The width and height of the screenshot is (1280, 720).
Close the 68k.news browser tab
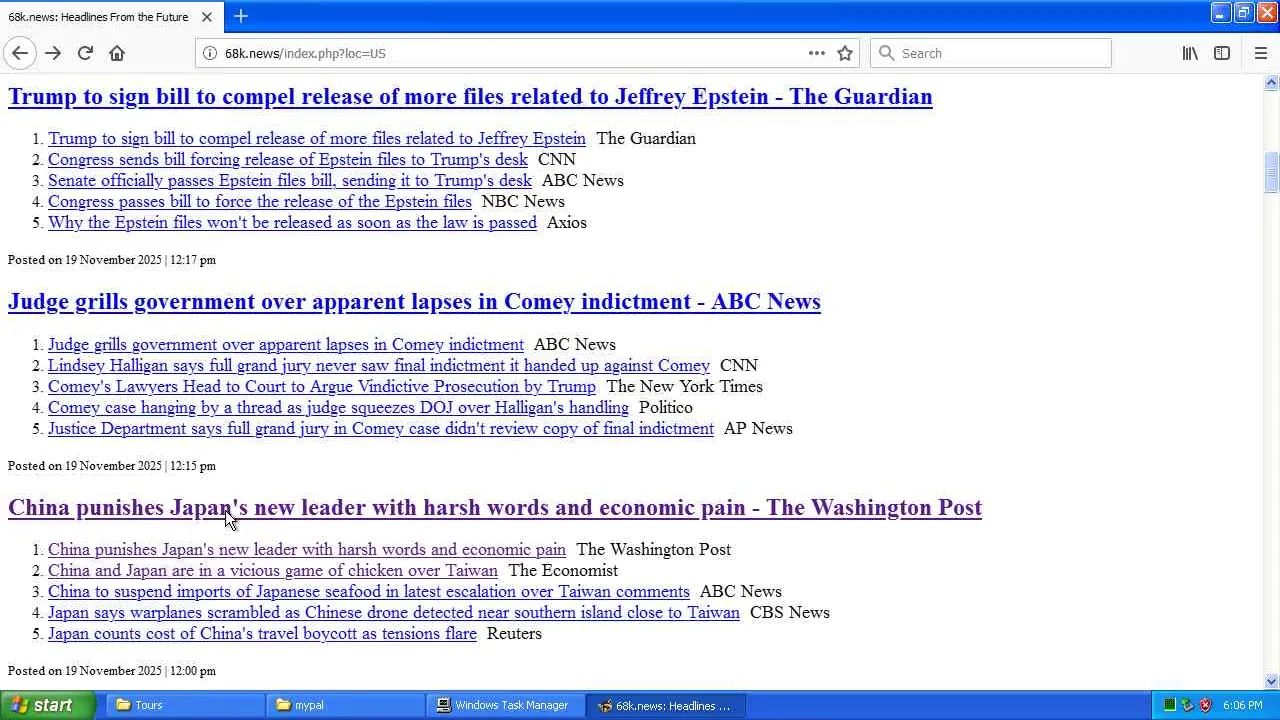[x=207, y=17]
